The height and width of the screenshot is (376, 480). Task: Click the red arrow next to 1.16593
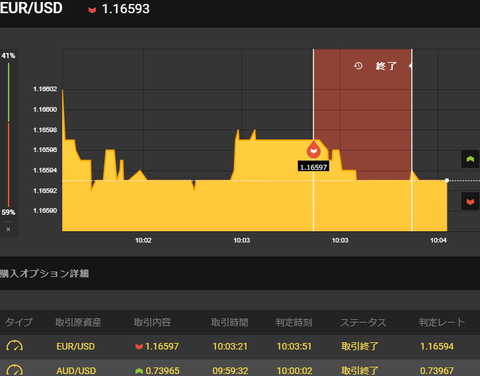(92, 10)
